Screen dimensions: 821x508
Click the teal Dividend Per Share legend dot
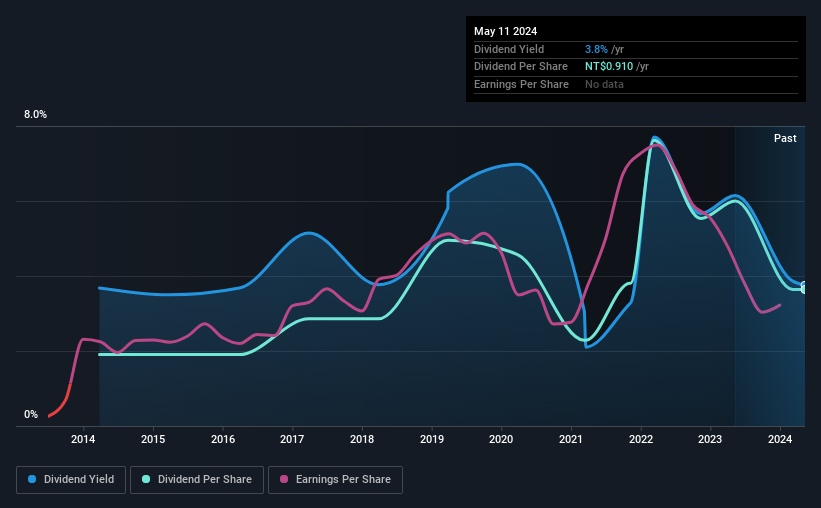[146, 479]
